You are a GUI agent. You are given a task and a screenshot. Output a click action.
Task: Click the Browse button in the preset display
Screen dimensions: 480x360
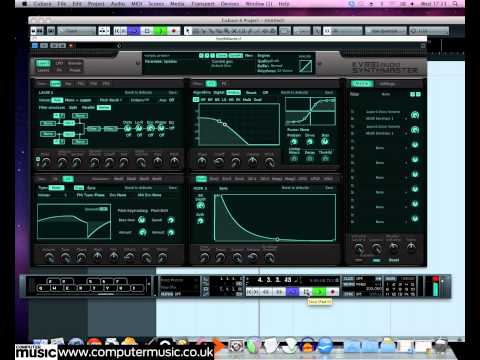236,56
